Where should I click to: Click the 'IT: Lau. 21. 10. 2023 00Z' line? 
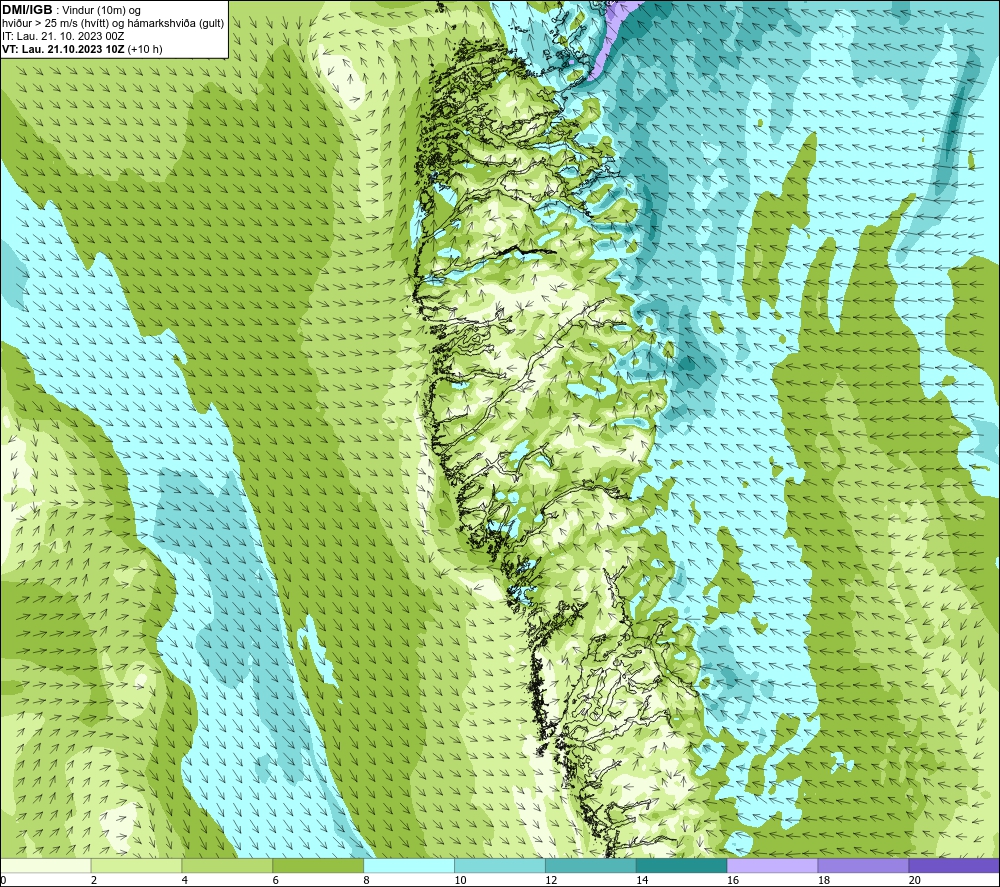click(x=63, y=36)
